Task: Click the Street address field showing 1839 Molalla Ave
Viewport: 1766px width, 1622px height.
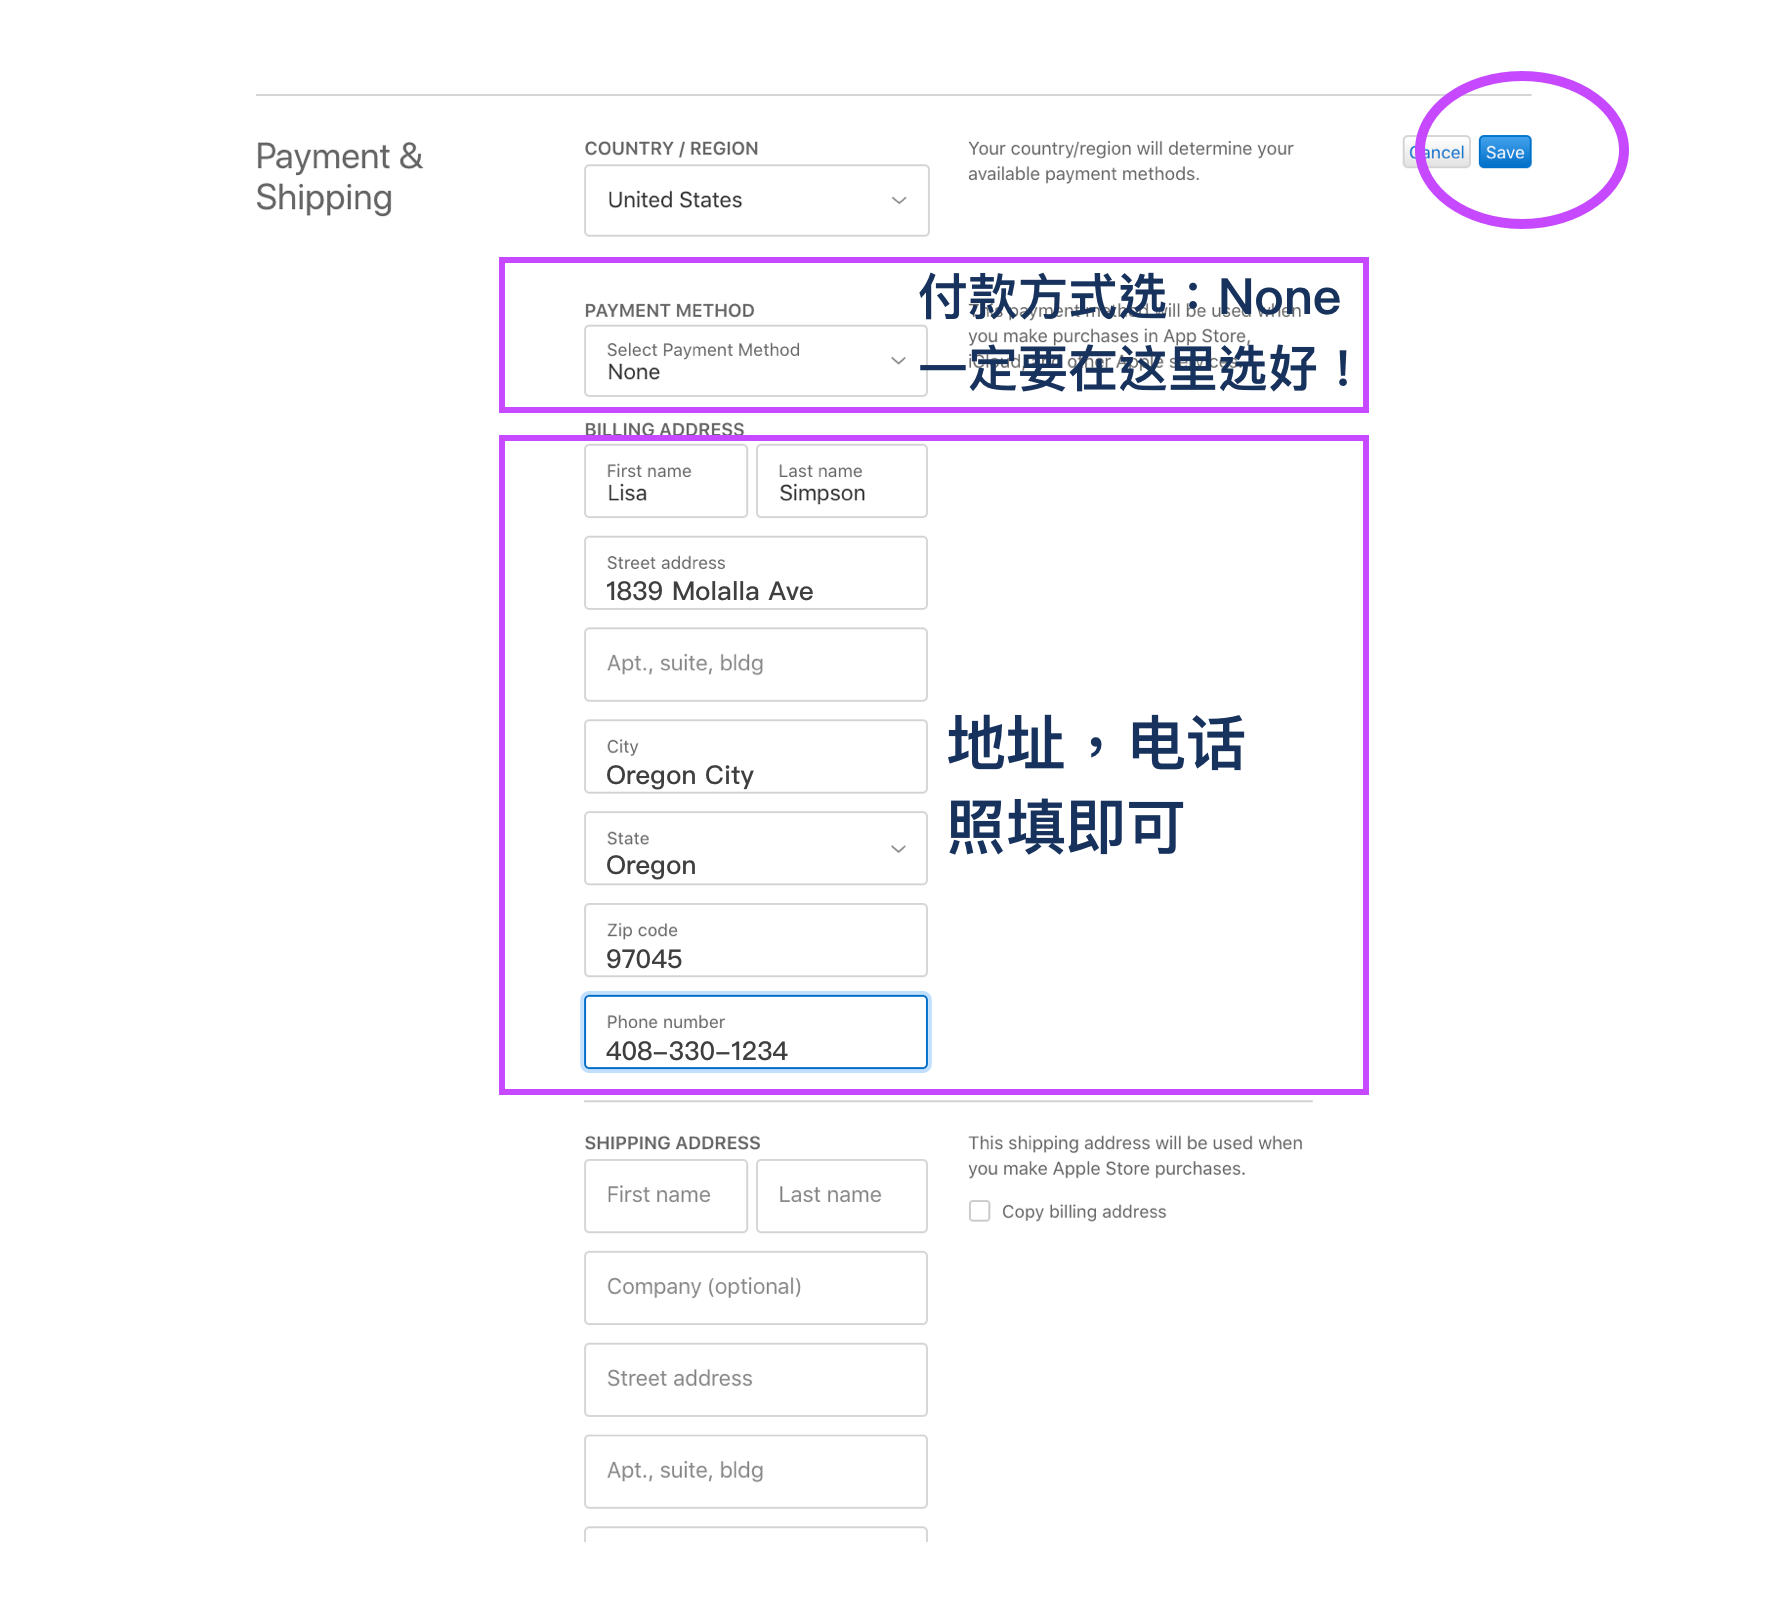Action: (x=755, y=573)
